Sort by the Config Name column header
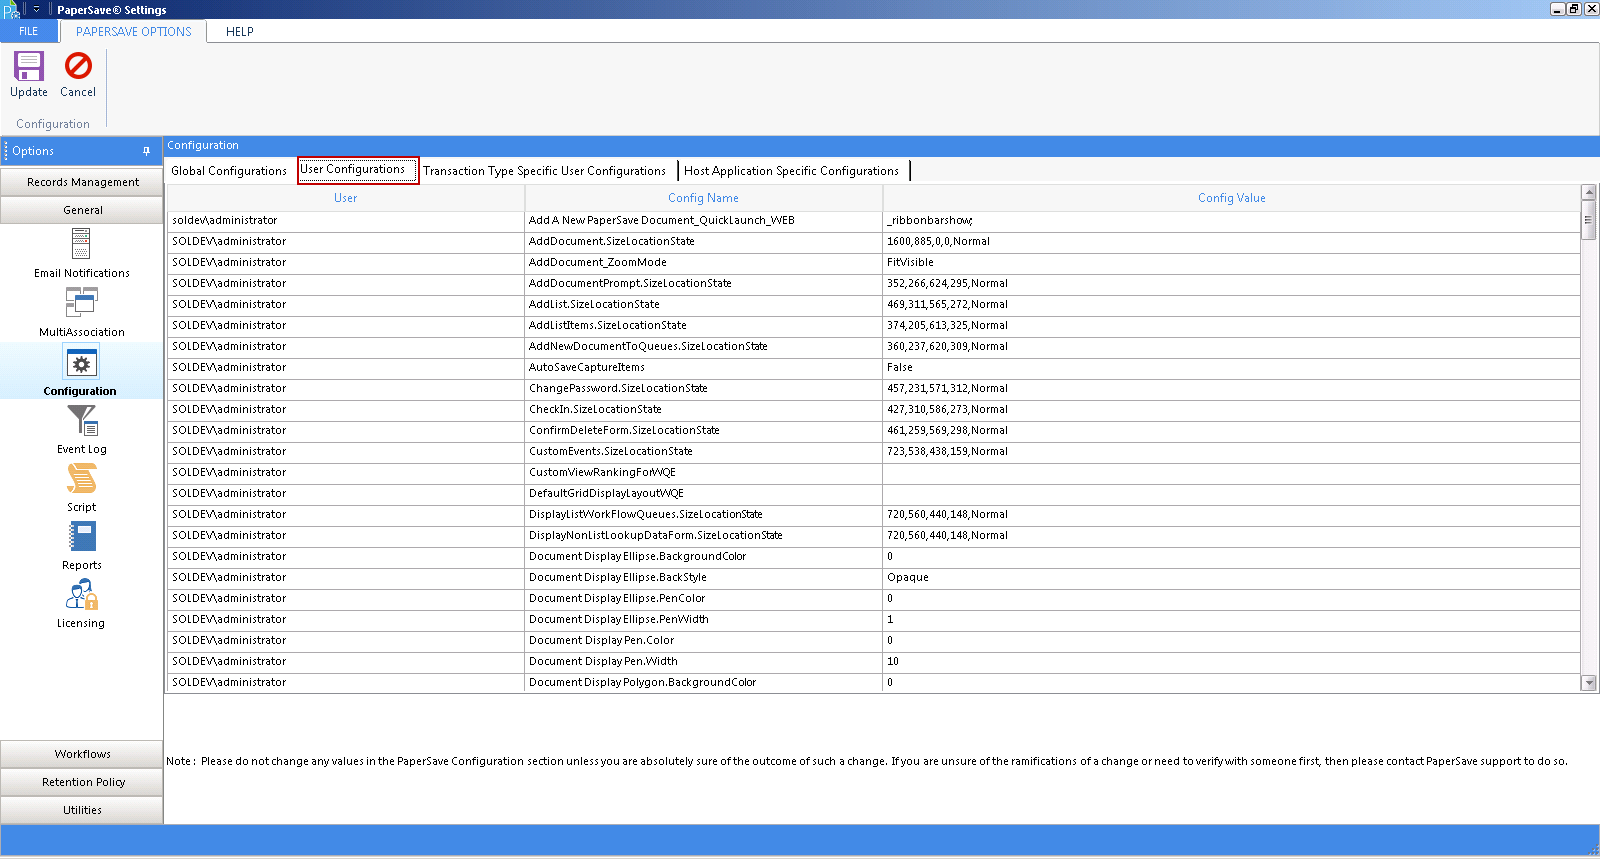The image size is (1600, 859). pos(703,198)
